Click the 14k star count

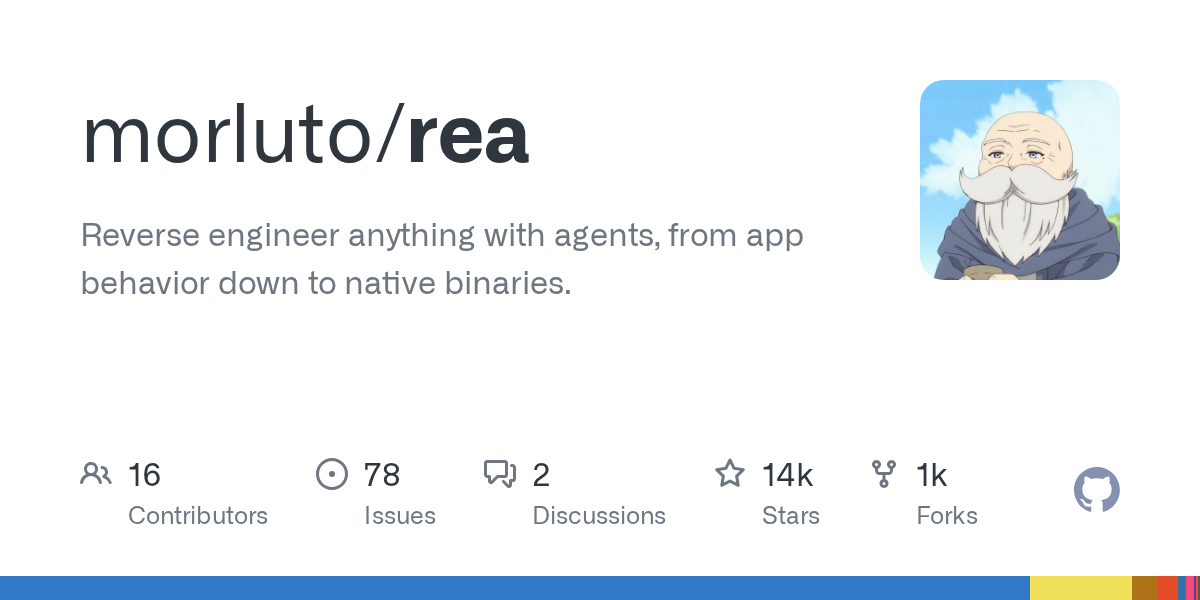tap(788, 475)
